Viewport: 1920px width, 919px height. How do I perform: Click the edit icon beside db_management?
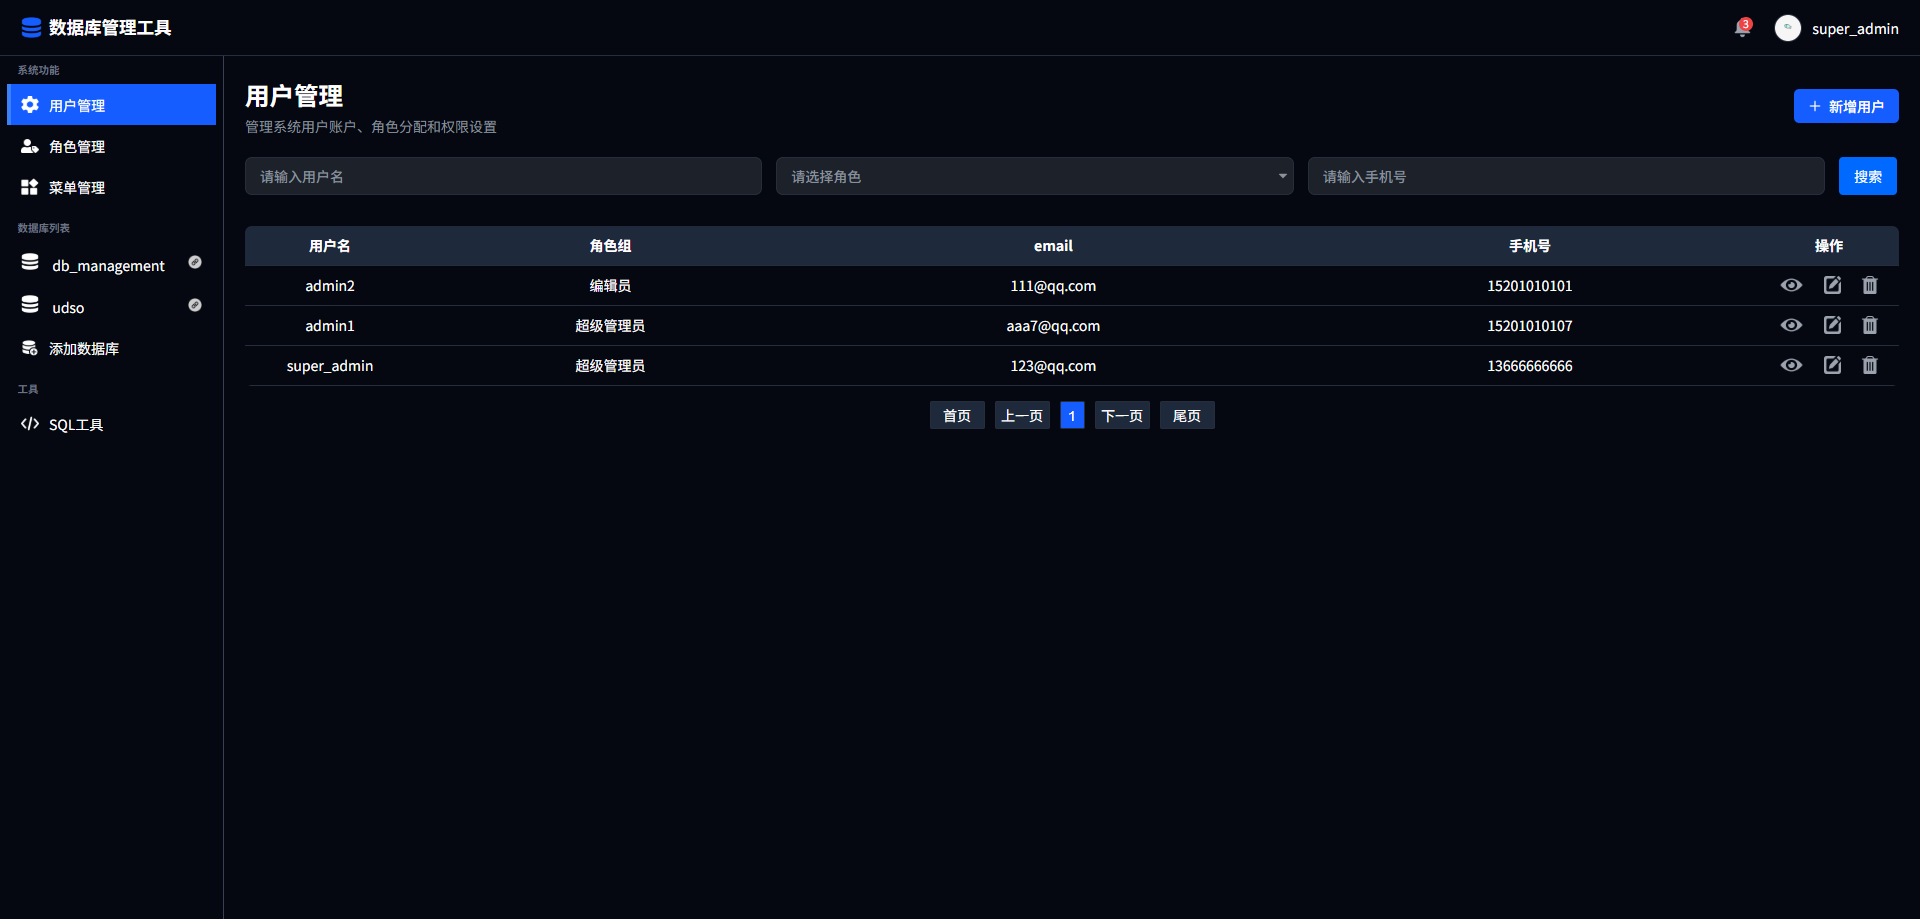(195, 262)
